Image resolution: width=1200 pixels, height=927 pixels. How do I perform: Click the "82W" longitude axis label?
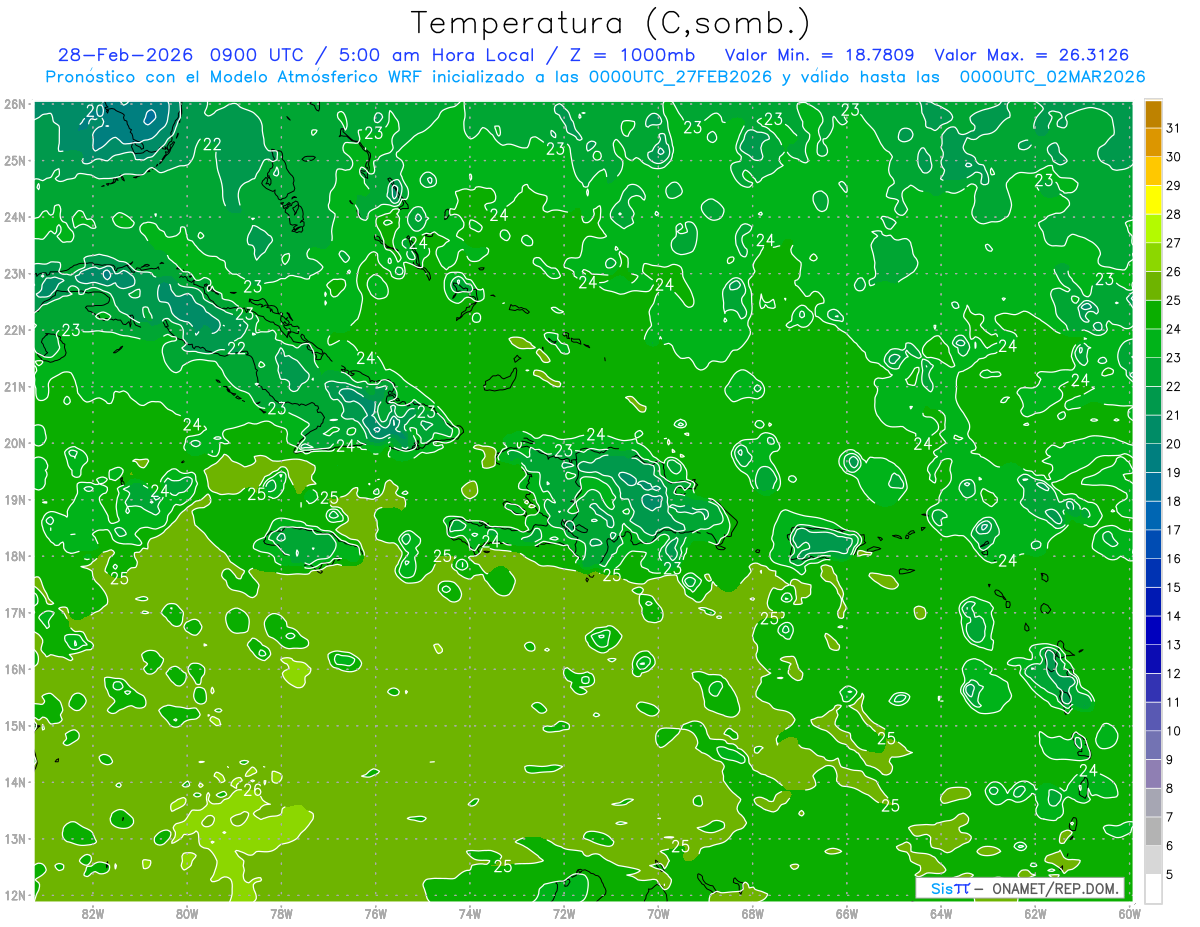click(93, 912)
